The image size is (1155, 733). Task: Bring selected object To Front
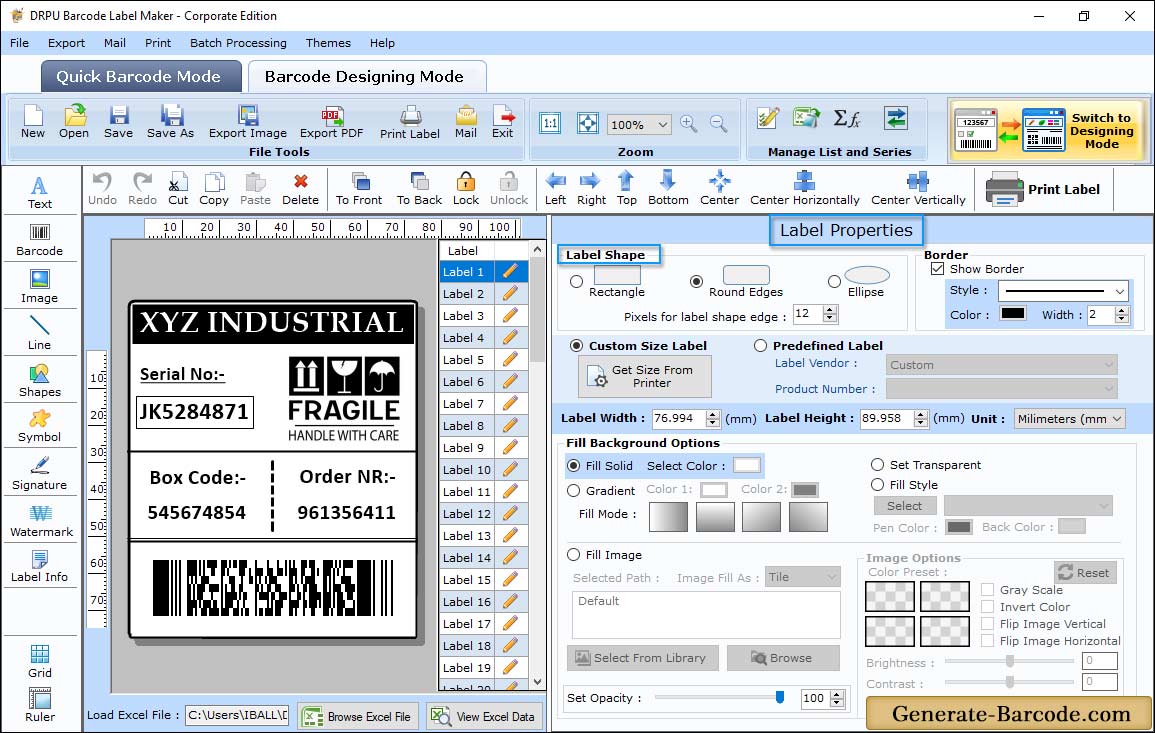[359, 189]
